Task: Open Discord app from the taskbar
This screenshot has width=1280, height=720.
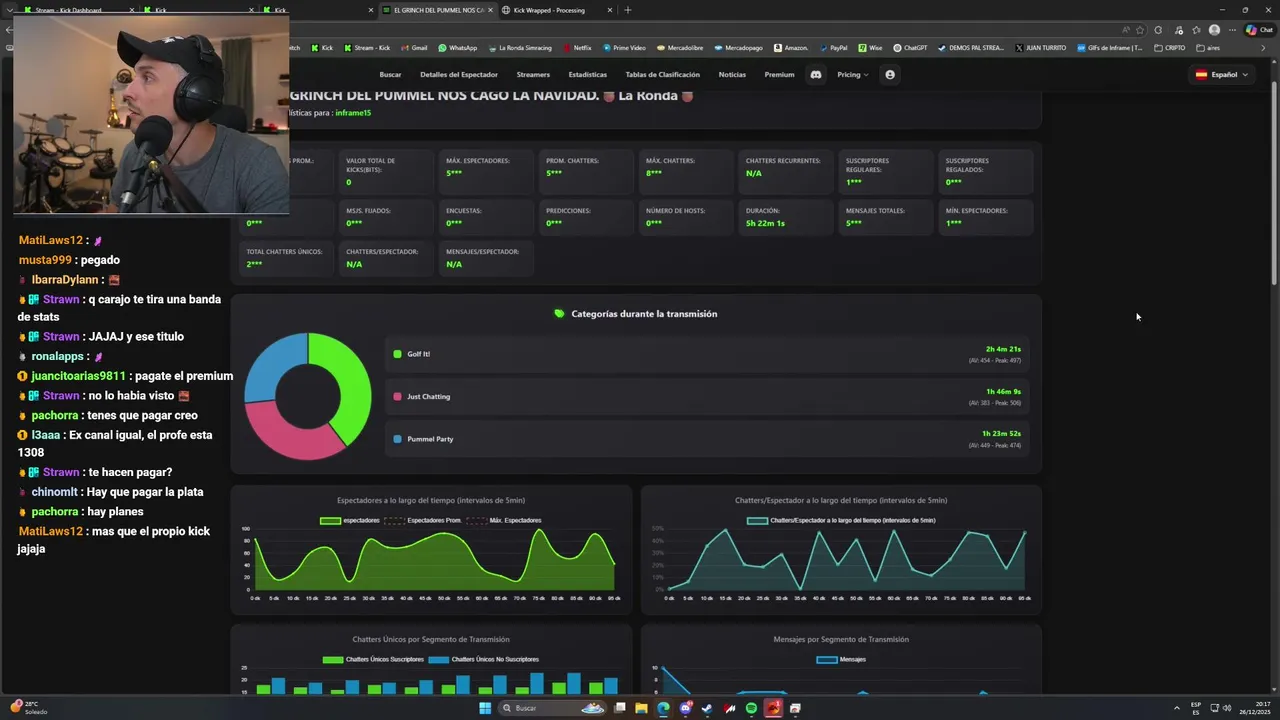Action: click(x=685, y=708)
